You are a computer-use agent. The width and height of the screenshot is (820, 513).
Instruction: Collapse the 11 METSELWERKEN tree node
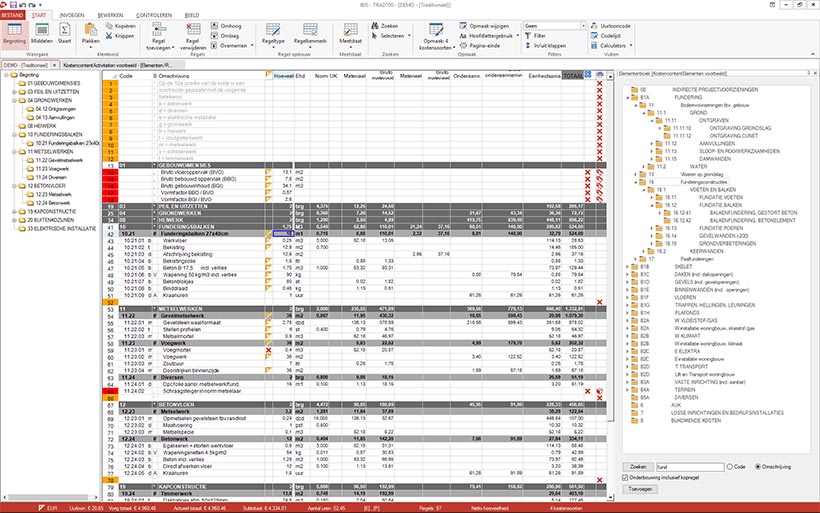tap(14, 152)
